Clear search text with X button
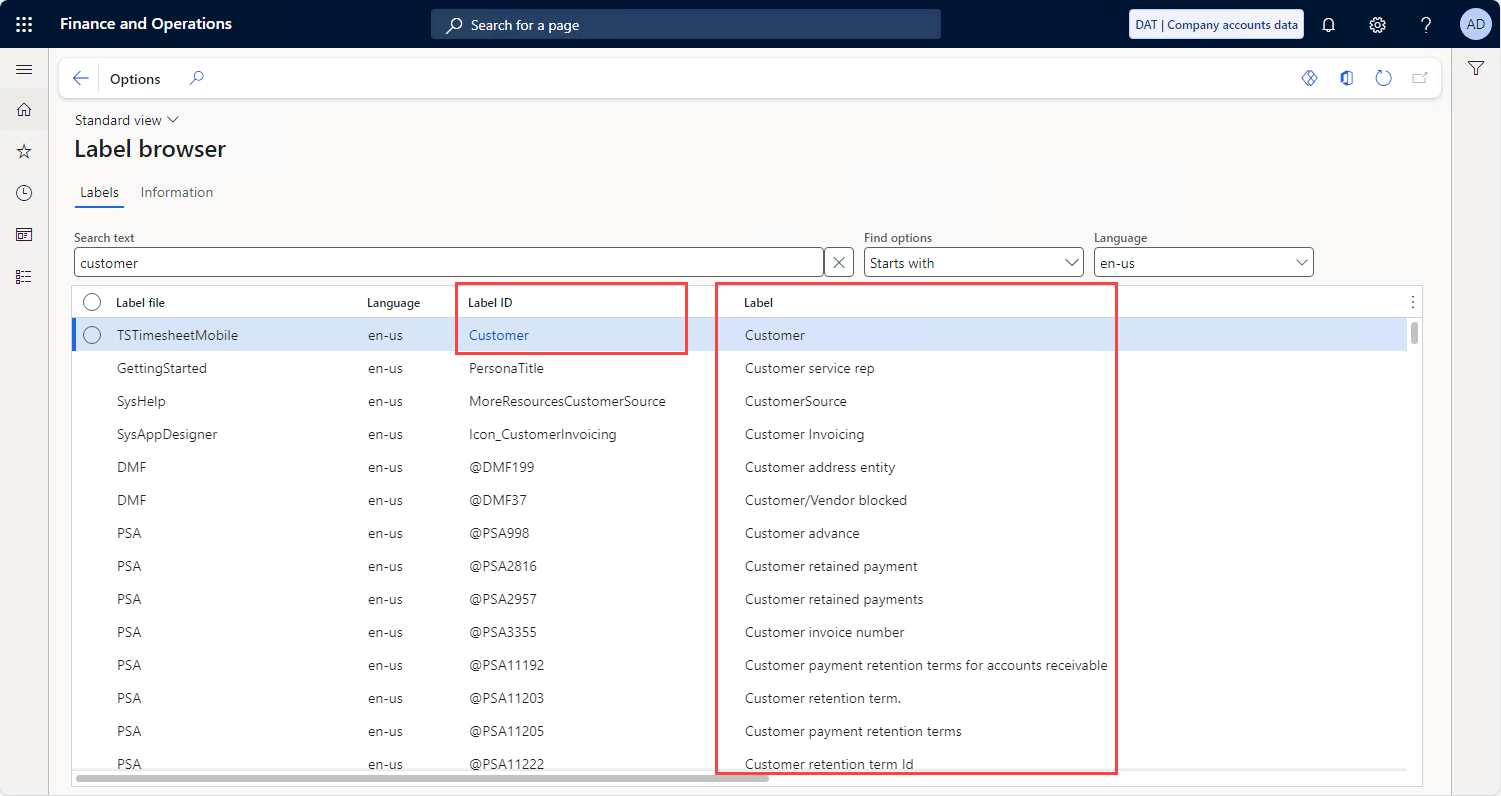The width and height of the screenshot is (1501, 796). click(x=839, y=263)
